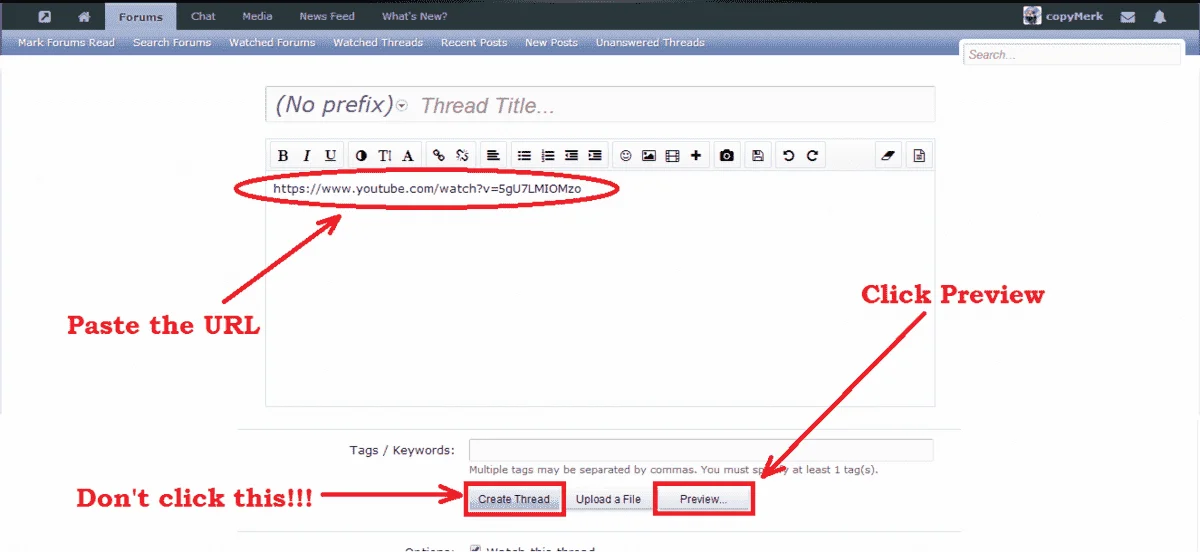This screenshot has height=552, width=1200.
Task: Open the copyMerk account menu
Action: pyautogui.click(x=1064, y=16)
